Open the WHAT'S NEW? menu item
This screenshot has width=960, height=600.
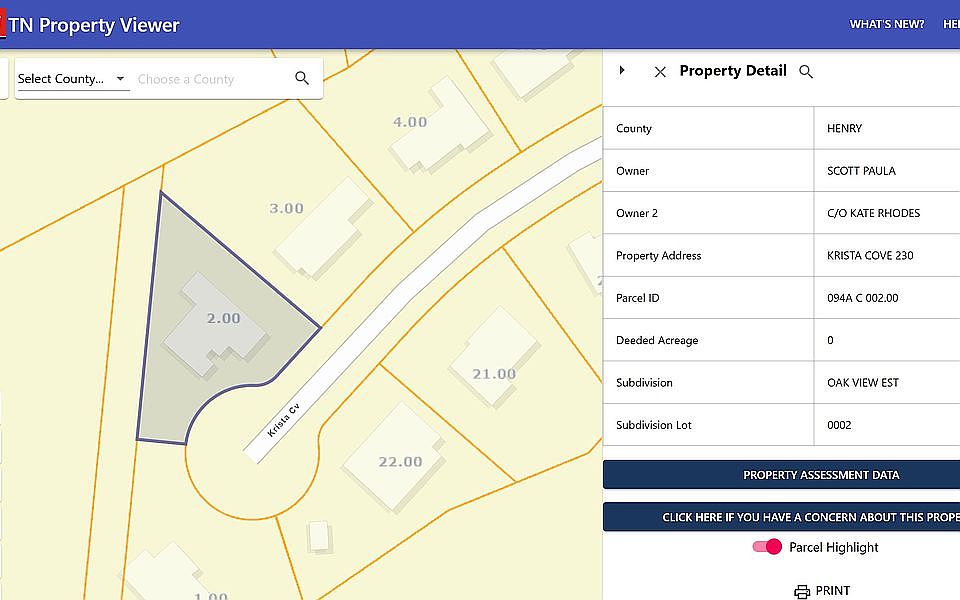[887, 24]
